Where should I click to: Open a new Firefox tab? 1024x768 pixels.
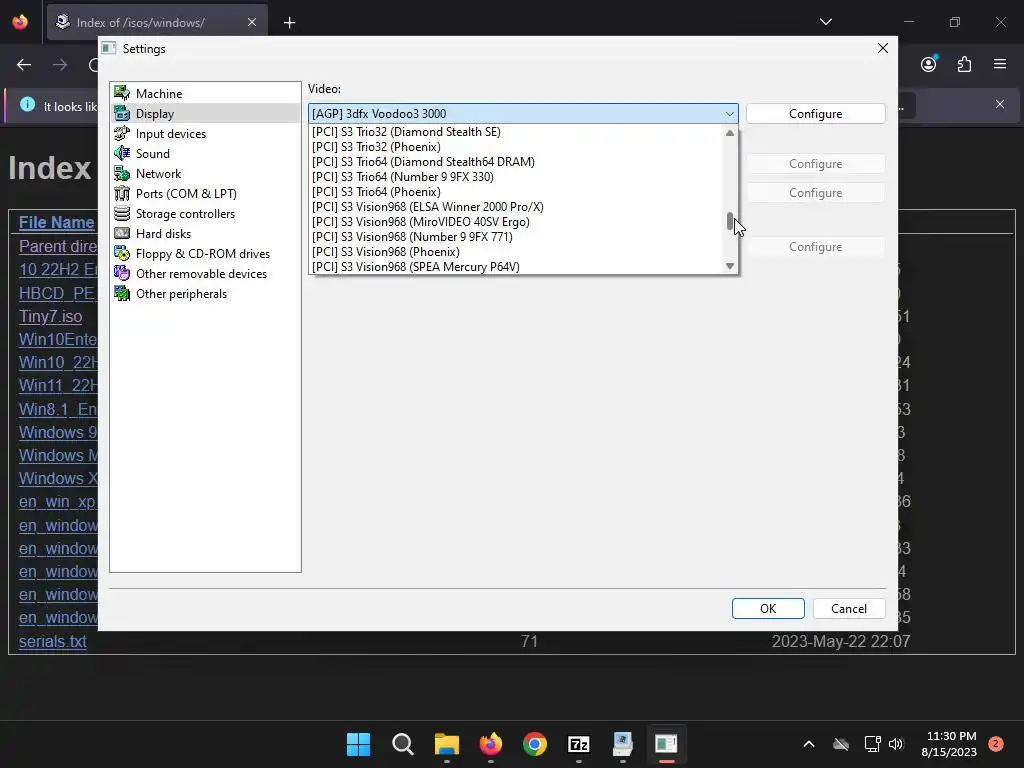click(x=289, y=23)
